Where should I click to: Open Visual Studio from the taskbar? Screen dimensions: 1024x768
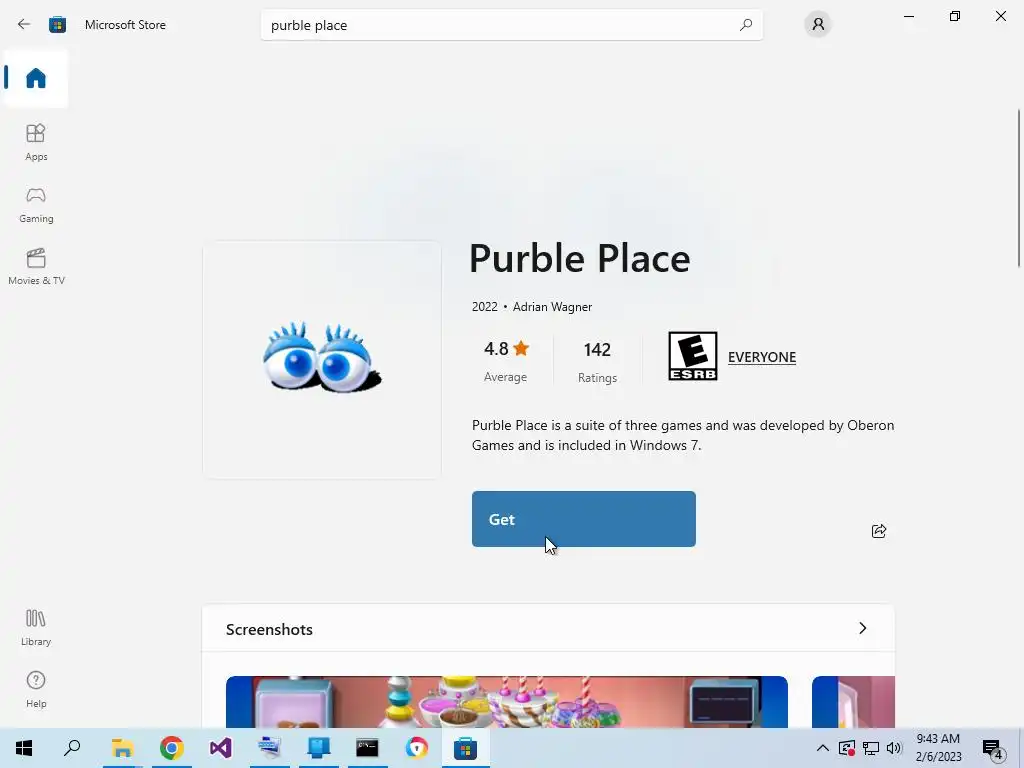tap(221, 748)
